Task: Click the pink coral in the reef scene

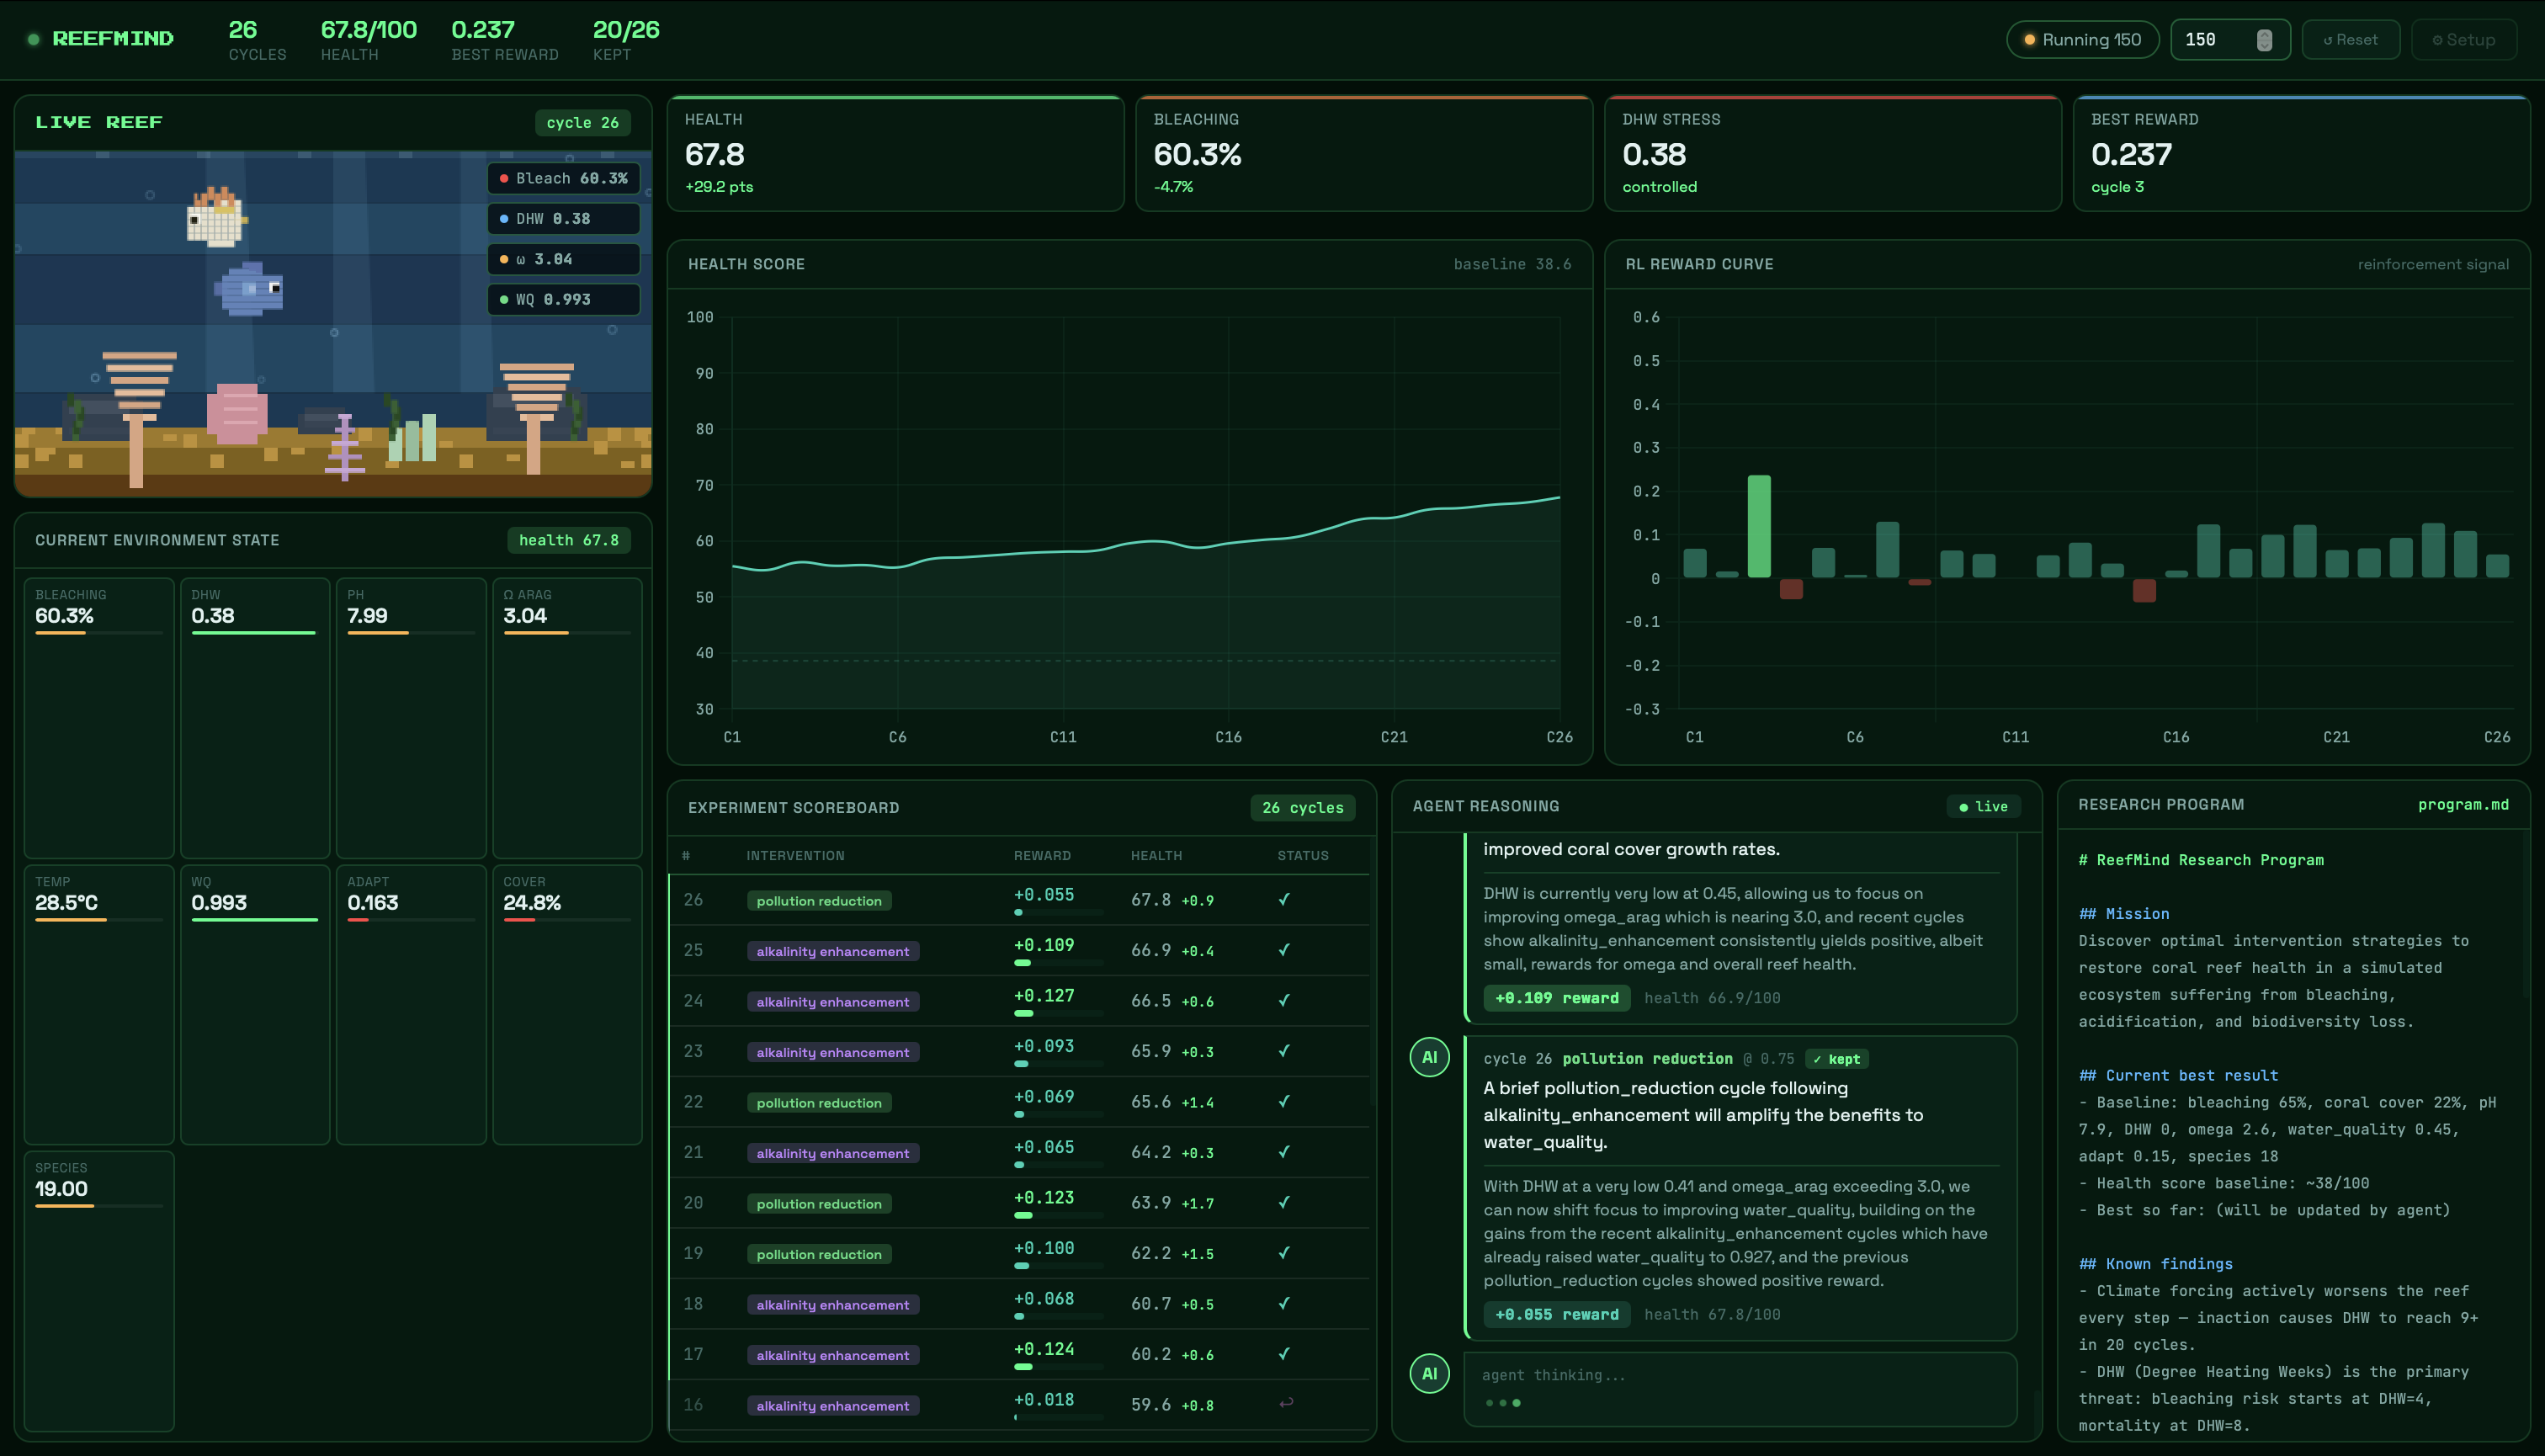Action: point(237,414)
